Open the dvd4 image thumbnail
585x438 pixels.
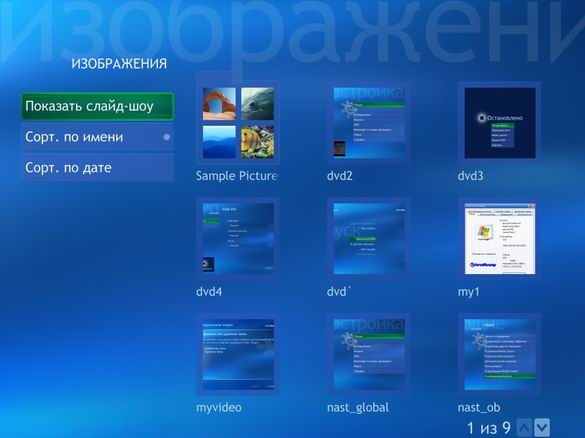pyautogui.click(x=238, y=238)
